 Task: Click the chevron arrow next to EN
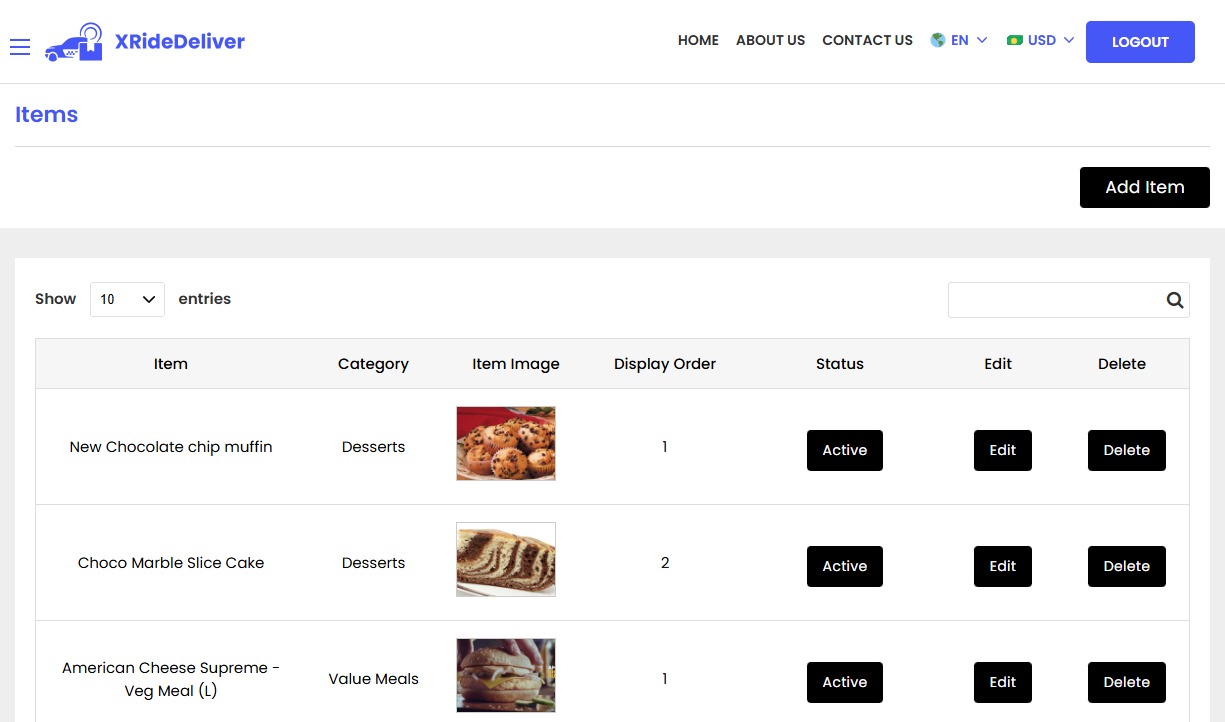(x=981, y=41)
